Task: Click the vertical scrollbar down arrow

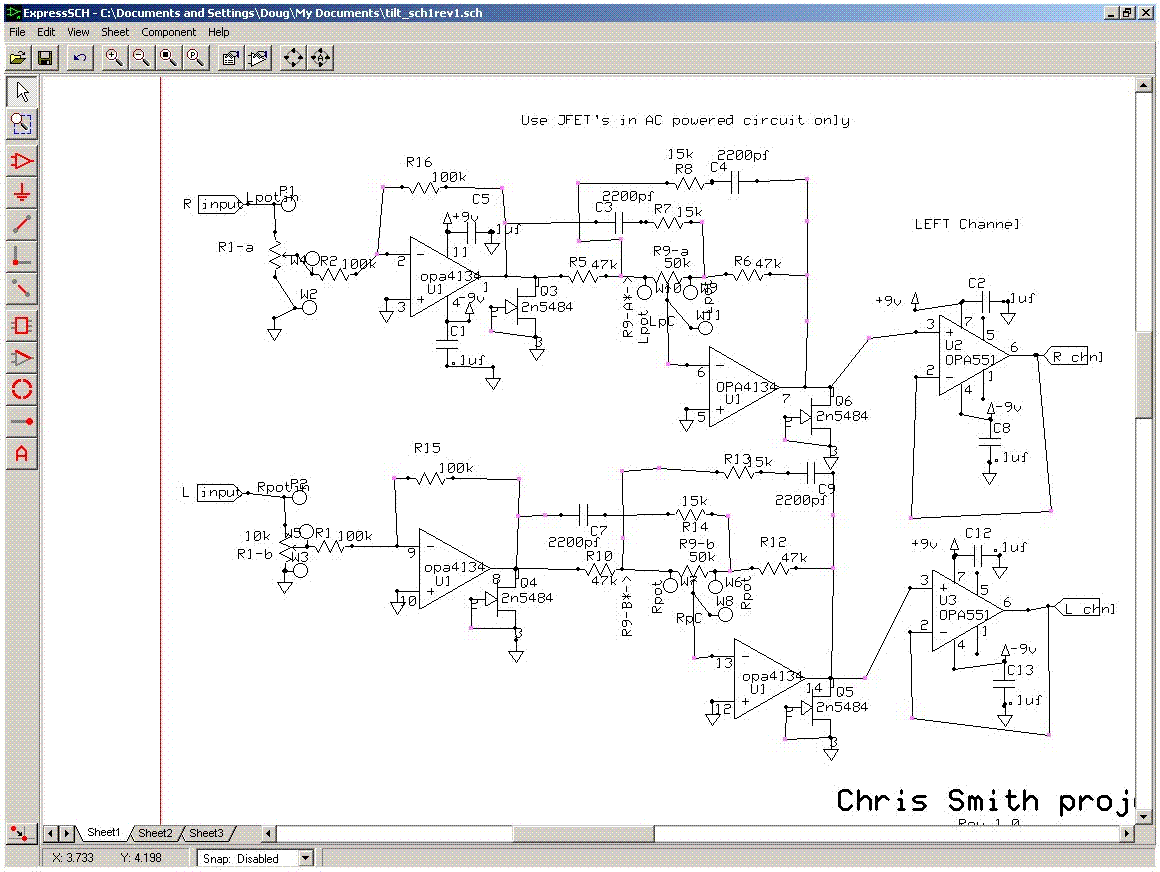Action: [x=1144, y=817]
